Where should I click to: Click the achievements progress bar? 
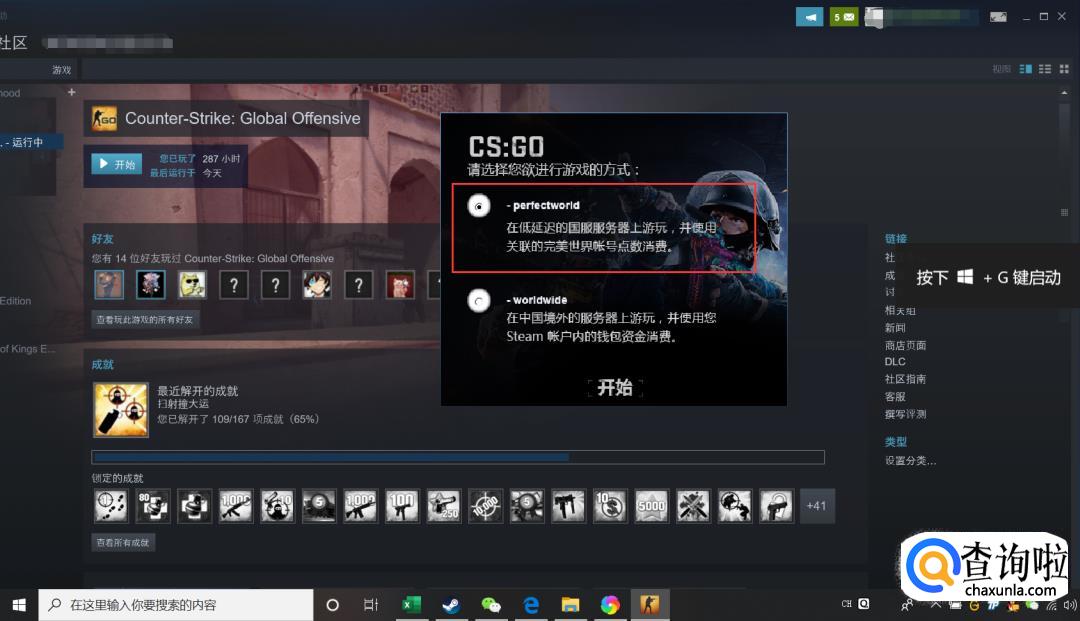[x=458, y=457]
